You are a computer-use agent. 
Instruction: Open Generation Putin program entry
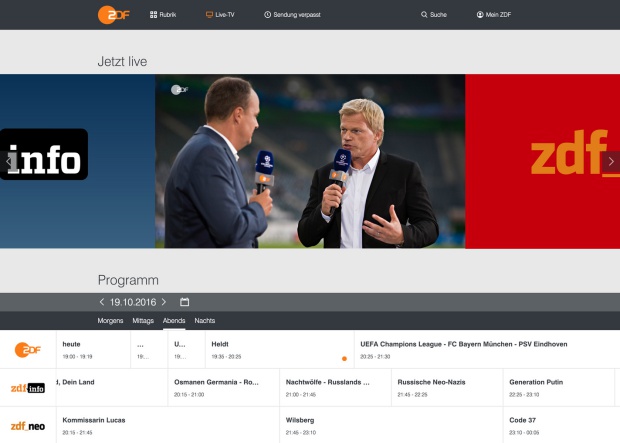click(x=559, y=388)
